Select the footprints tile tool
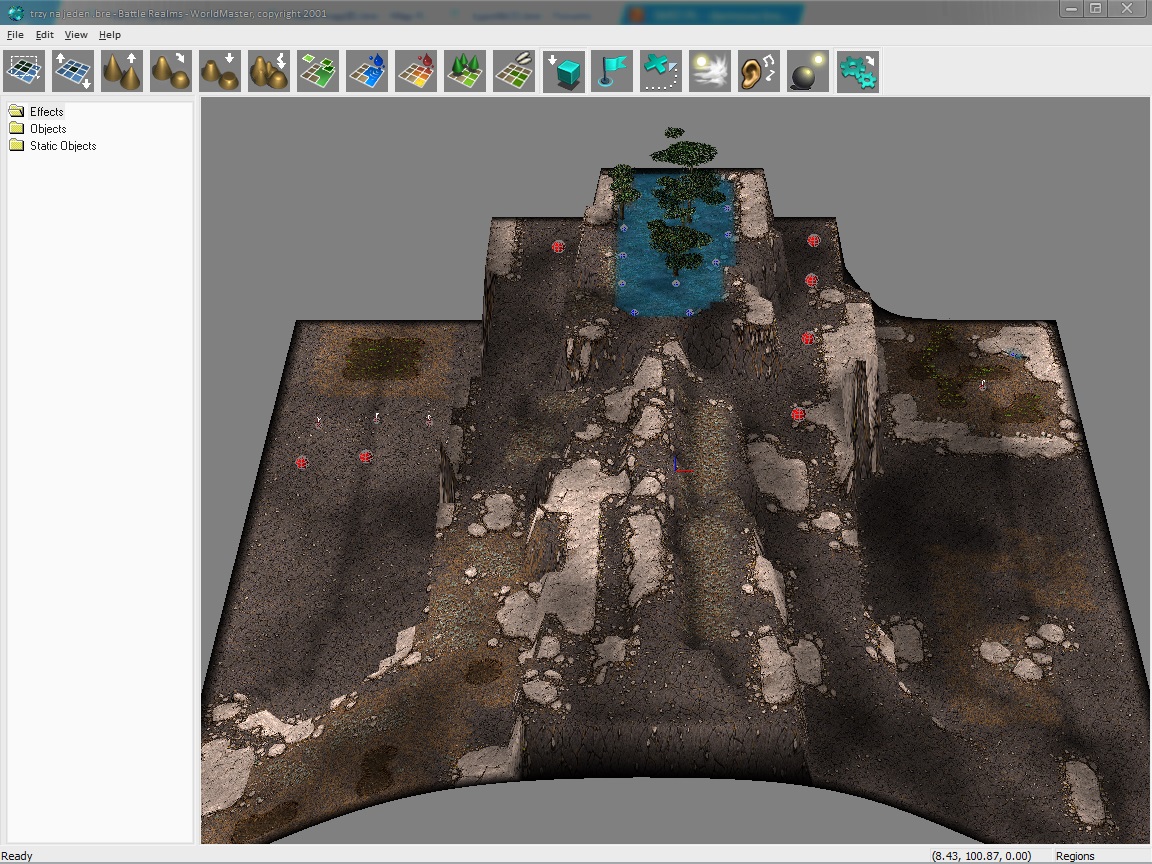1152x864 pixels. 514,71
